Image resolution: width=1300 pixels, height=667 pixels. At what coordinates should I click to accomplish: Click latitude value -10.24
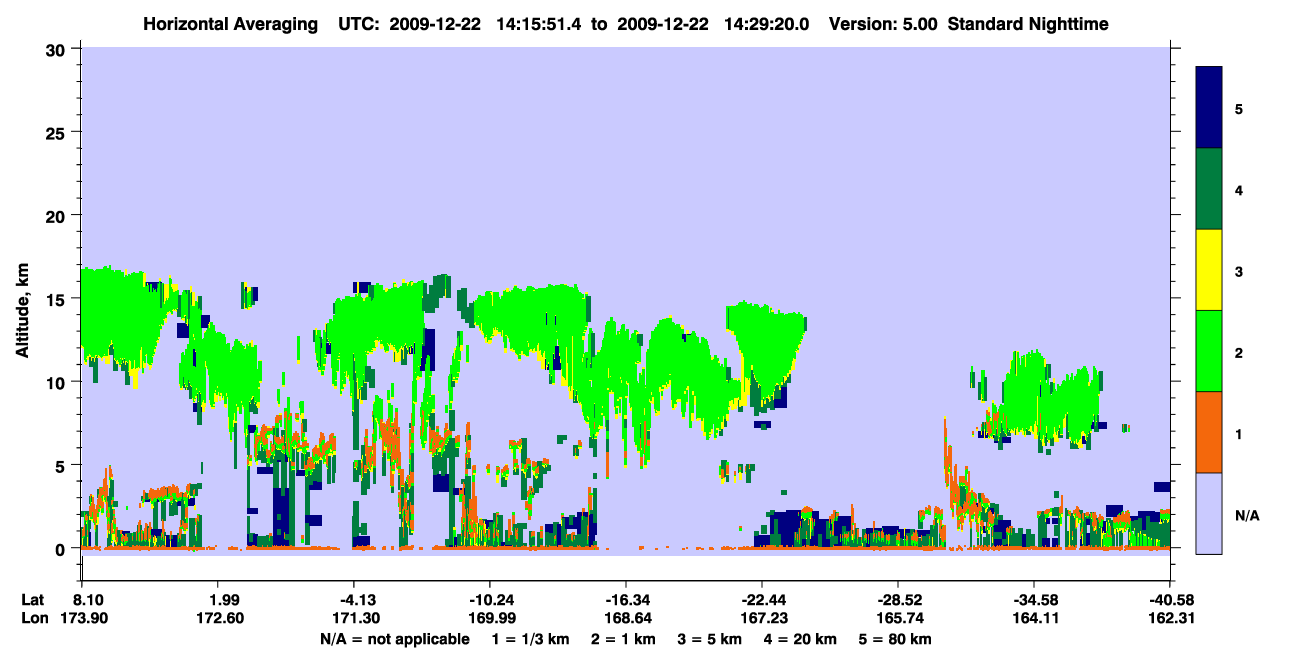[x=490, y=599]
